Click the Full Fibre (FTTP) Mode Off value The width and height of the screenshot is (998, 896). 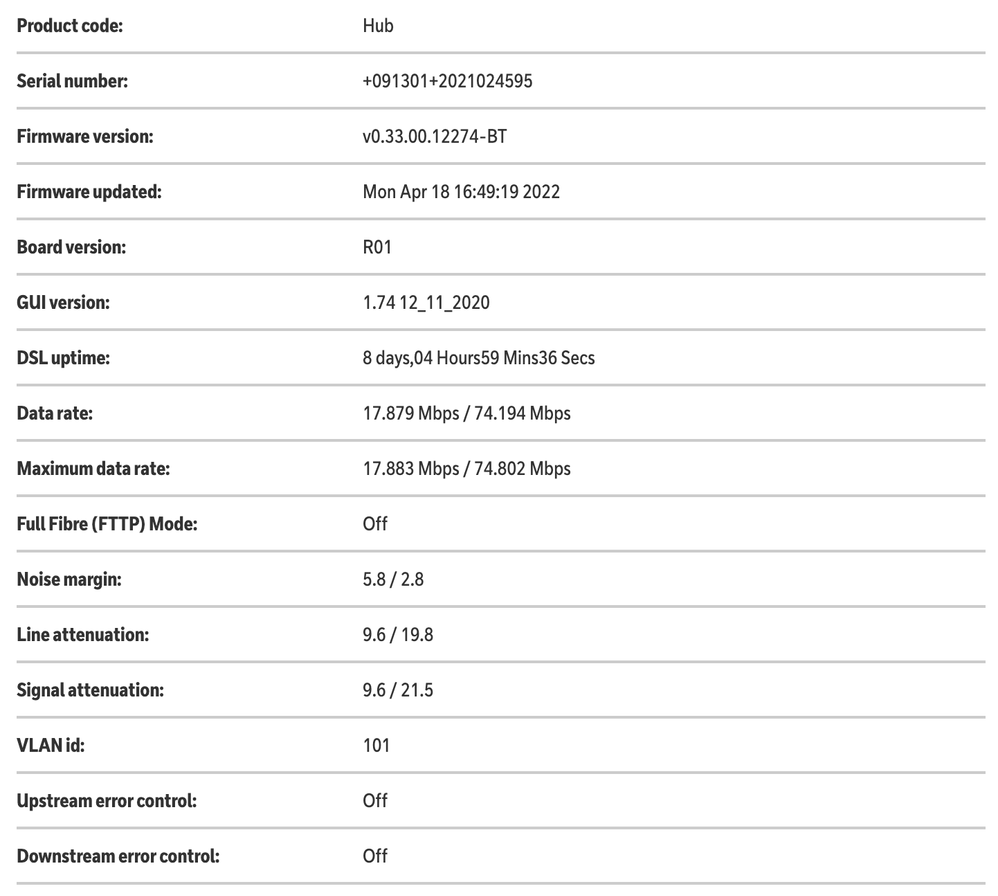click(375, 523)
